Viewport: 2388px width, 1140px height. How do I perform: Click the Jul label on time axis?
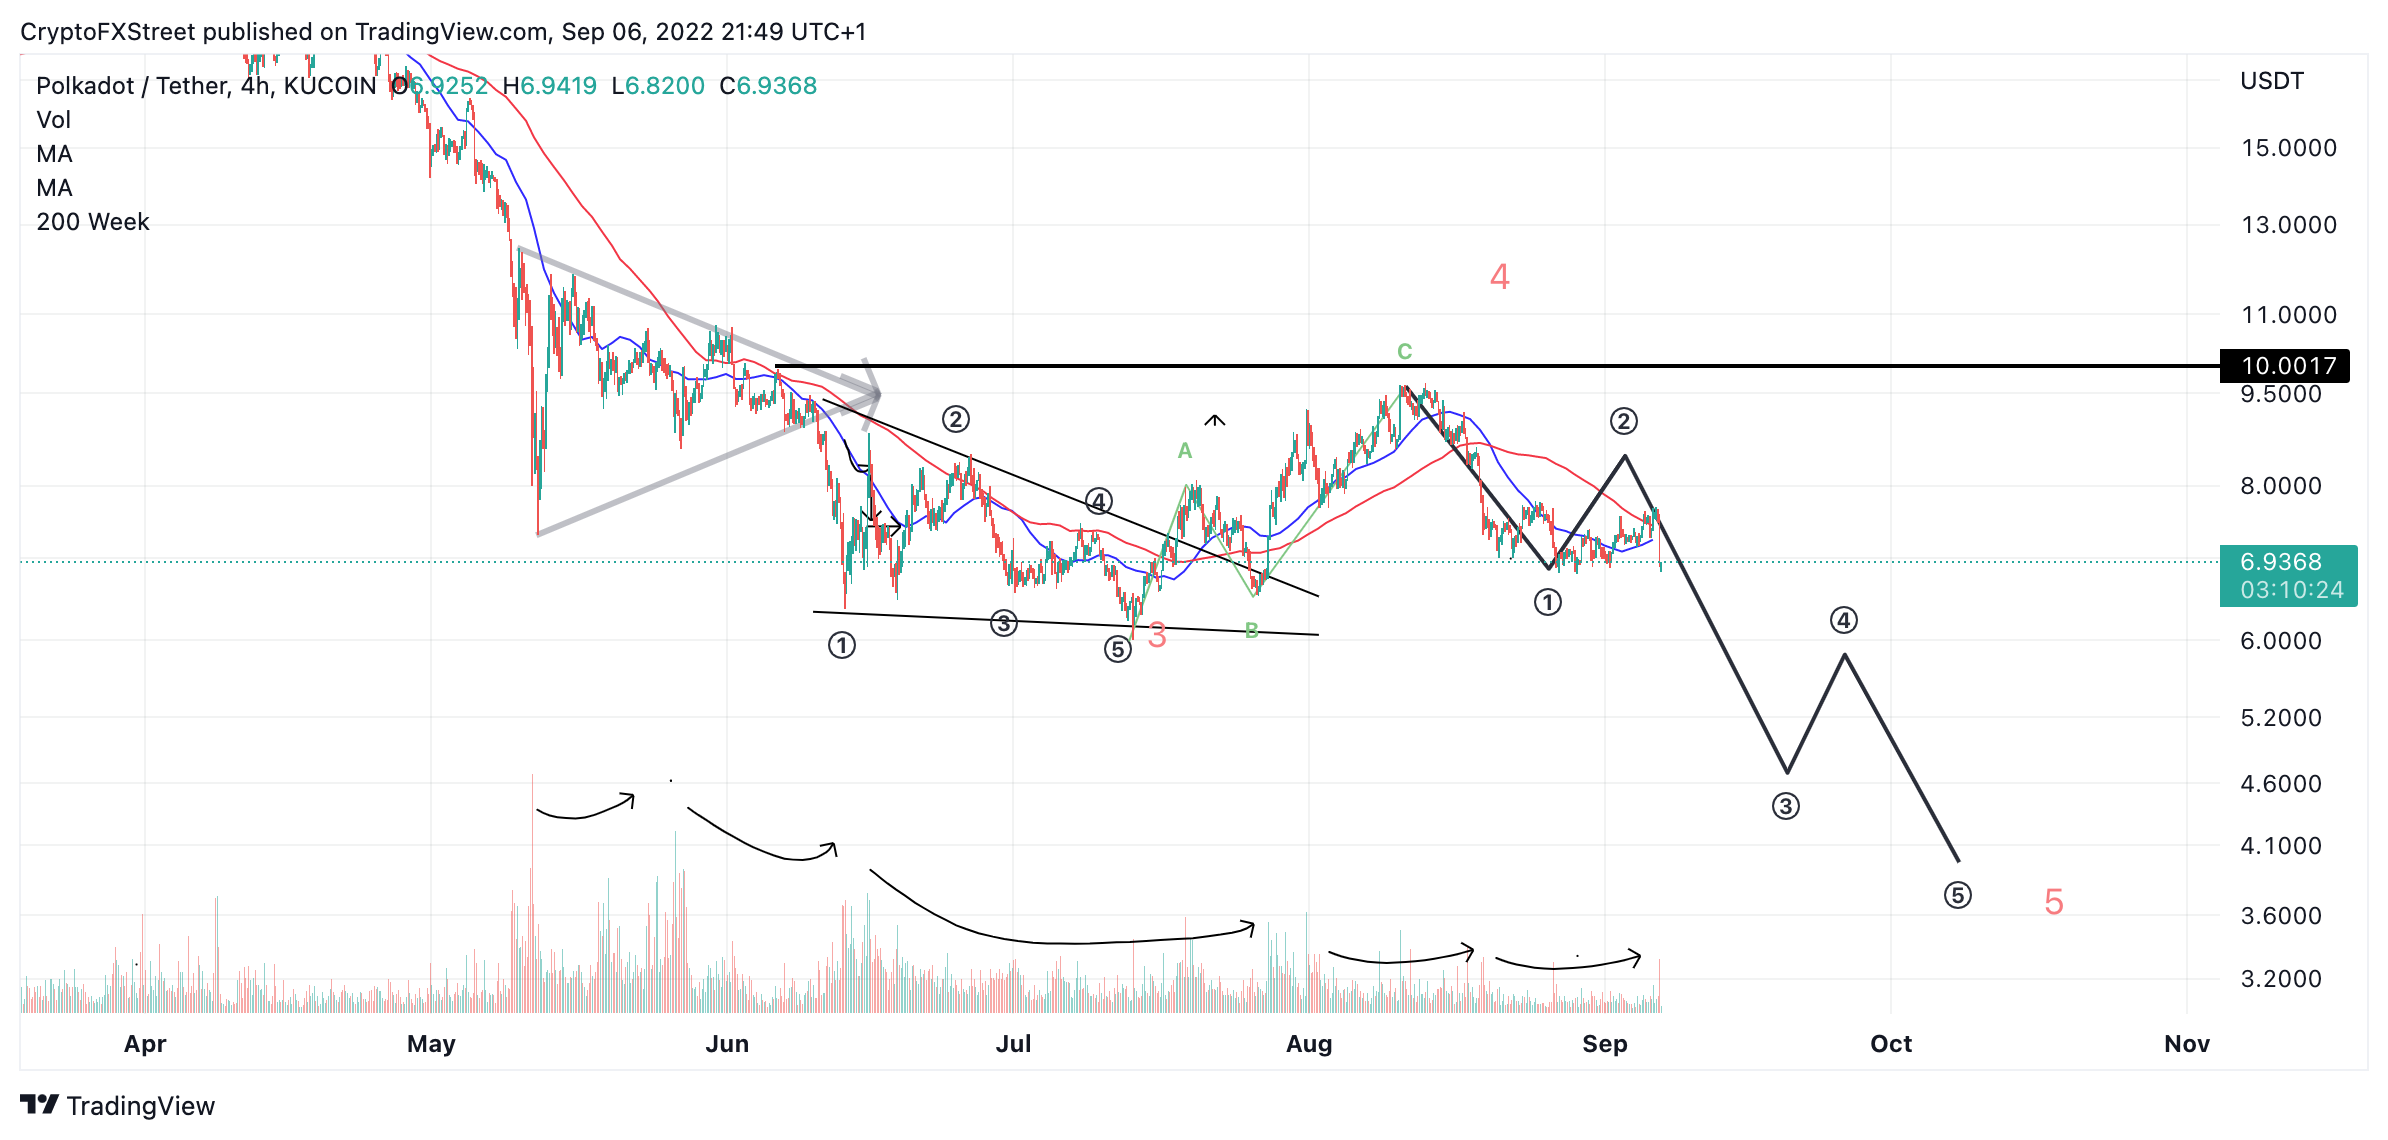pyautogui.click(x=1013, y=1044)
